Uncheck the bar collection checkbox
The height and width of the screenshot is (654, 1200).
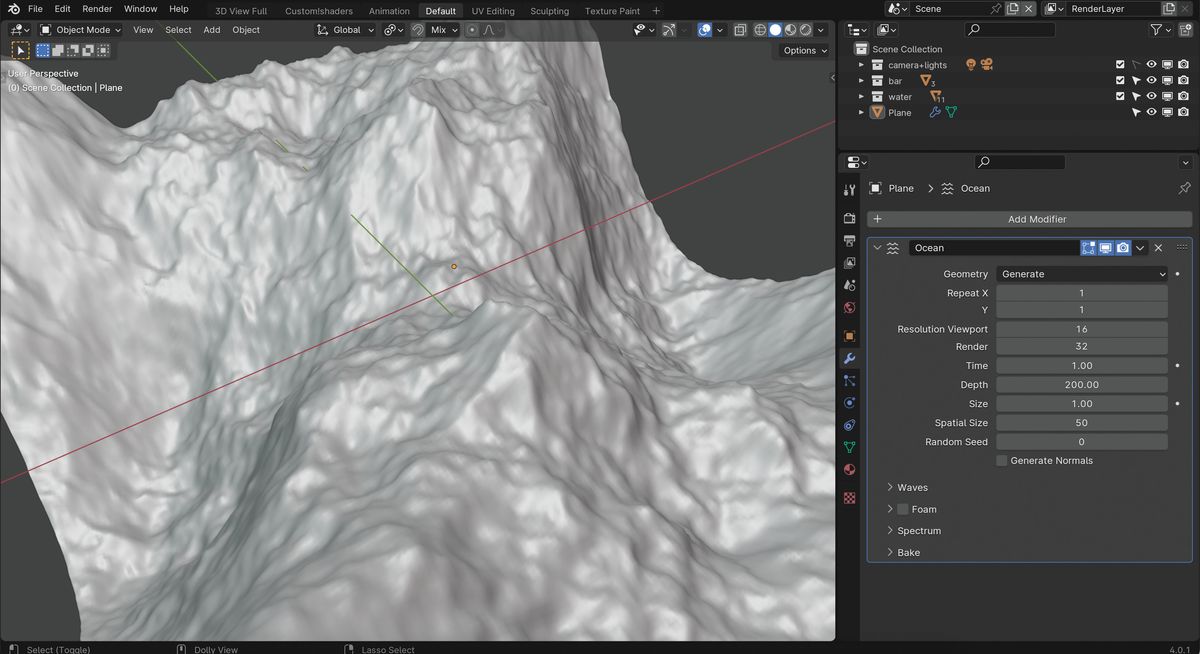(x=1120, y=80)
